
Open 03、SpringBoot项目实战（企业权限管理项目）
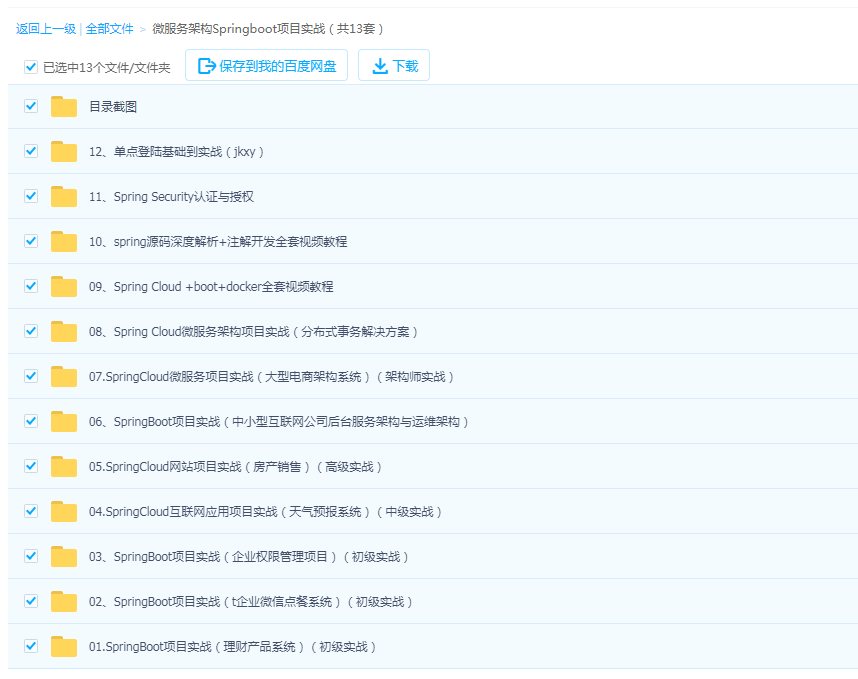tap(249, 556)
